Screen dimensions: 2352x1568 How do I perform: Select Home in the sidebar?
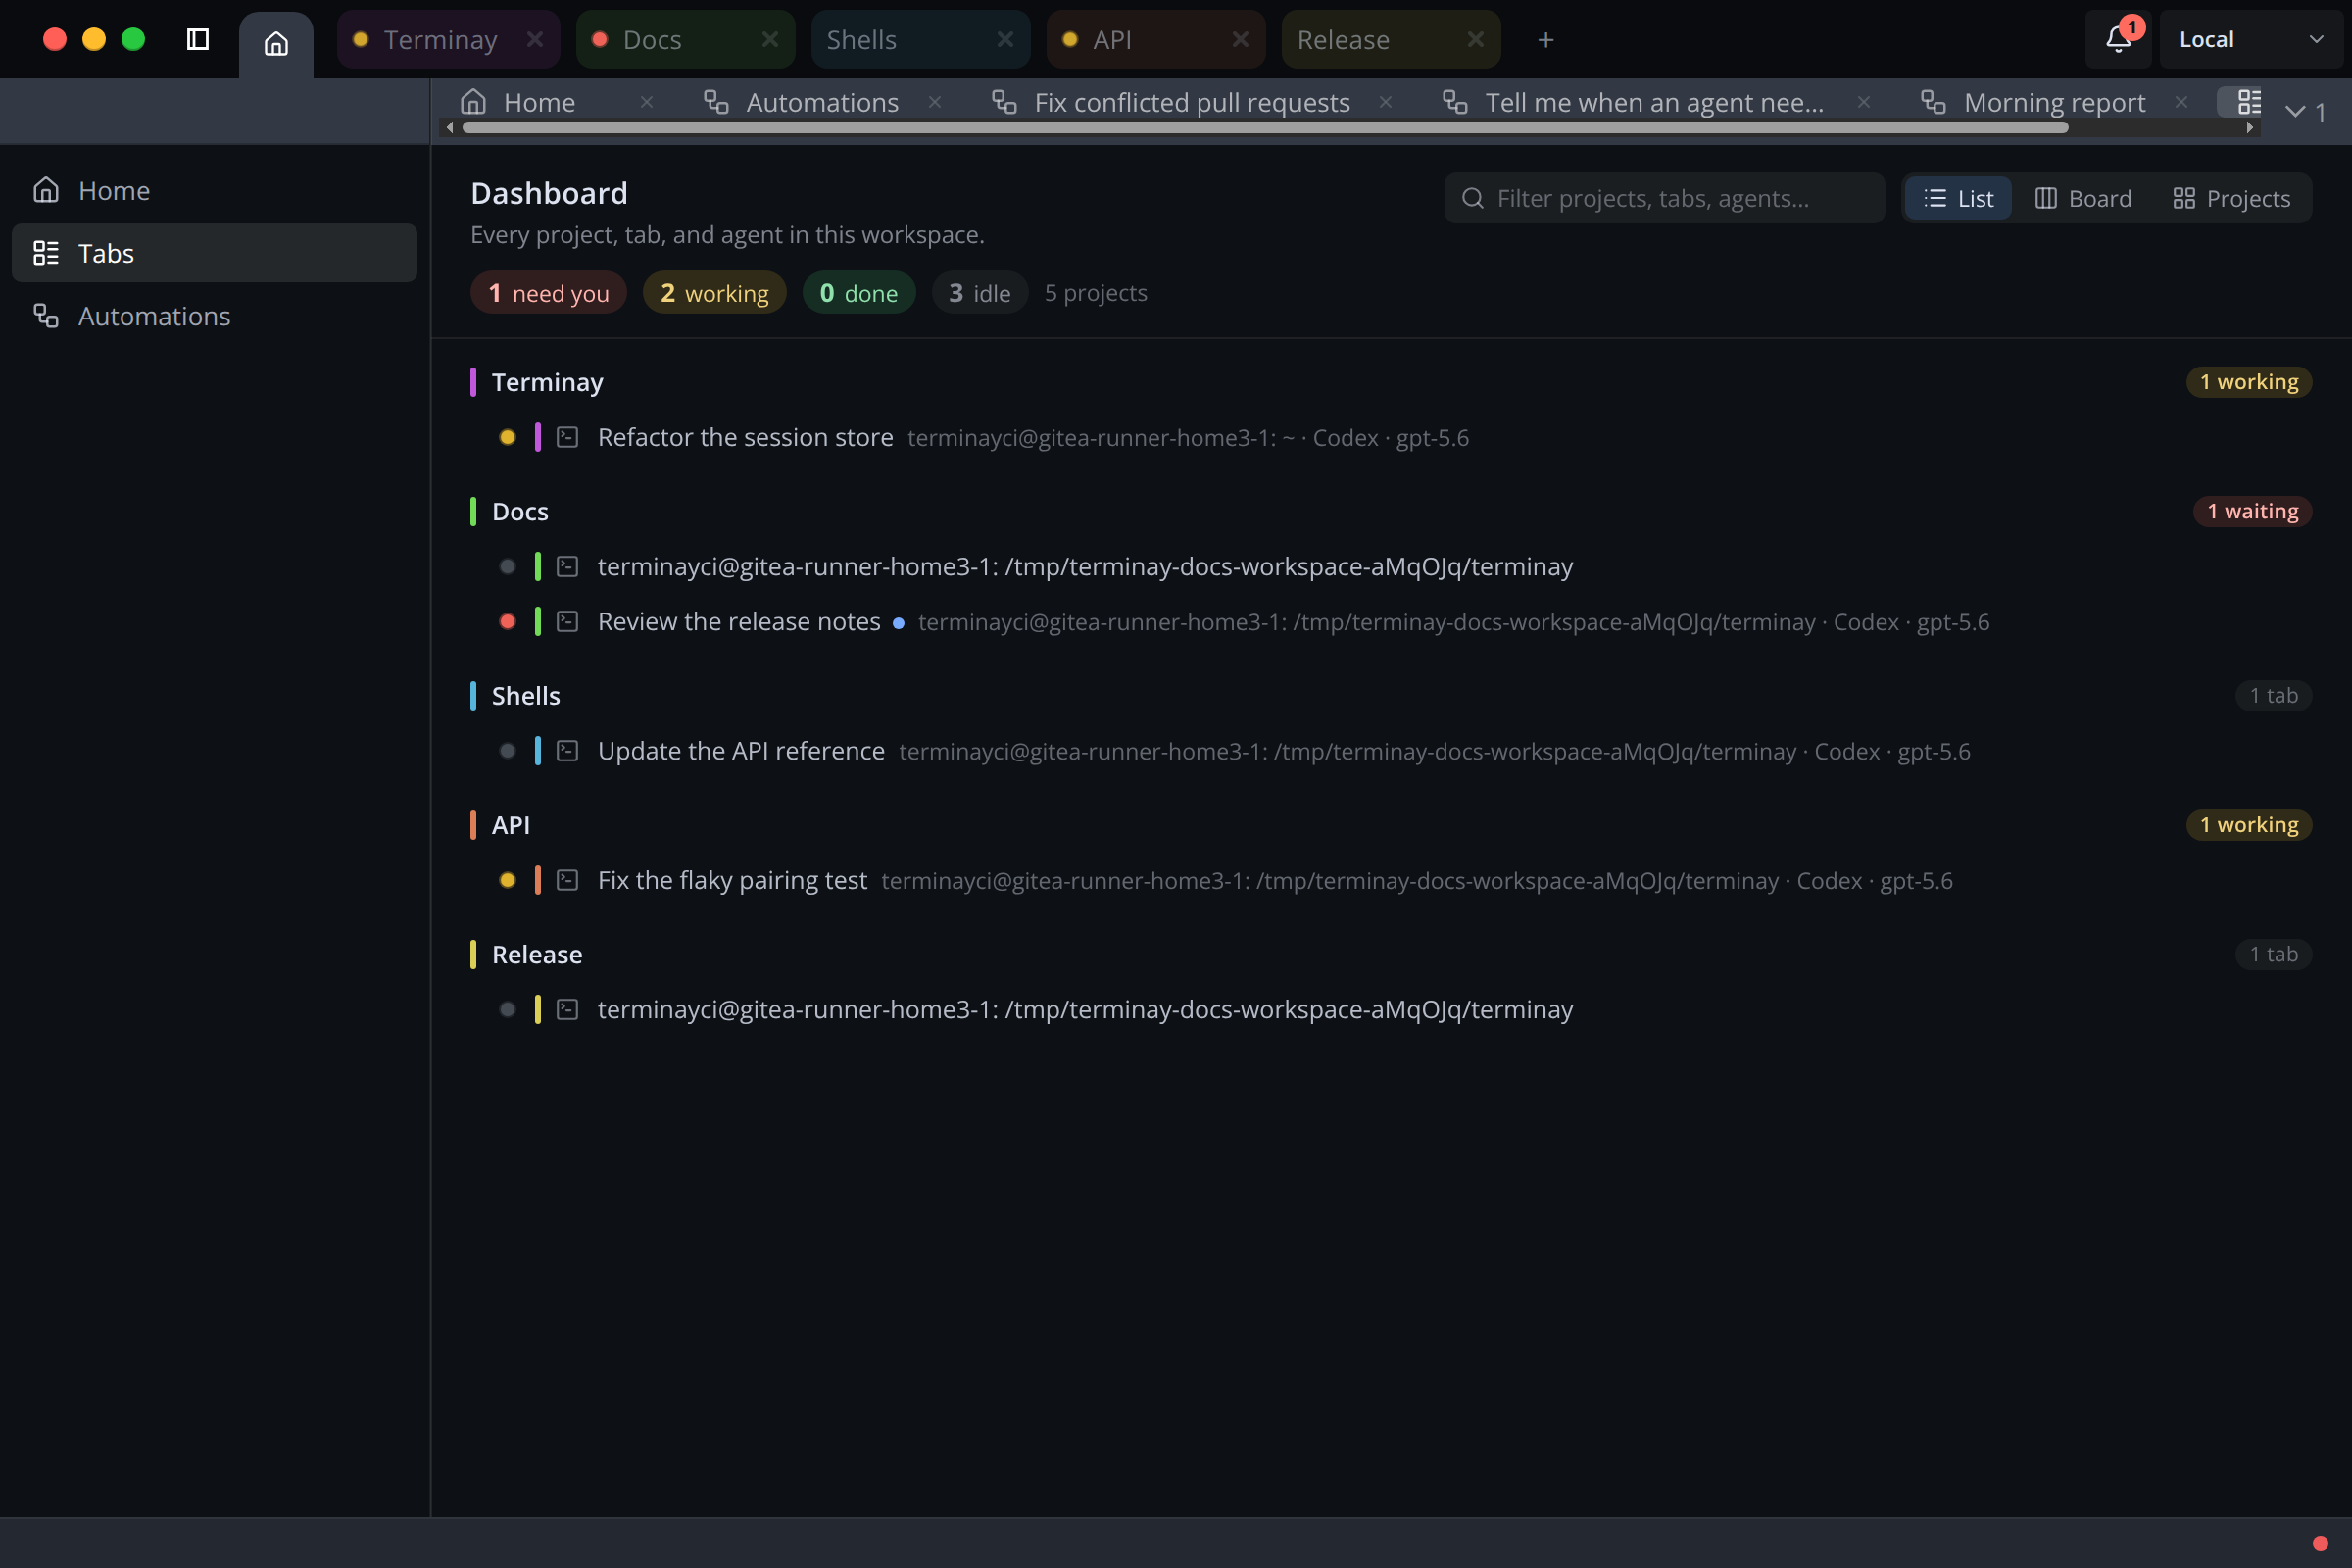(x=214, y=190)
